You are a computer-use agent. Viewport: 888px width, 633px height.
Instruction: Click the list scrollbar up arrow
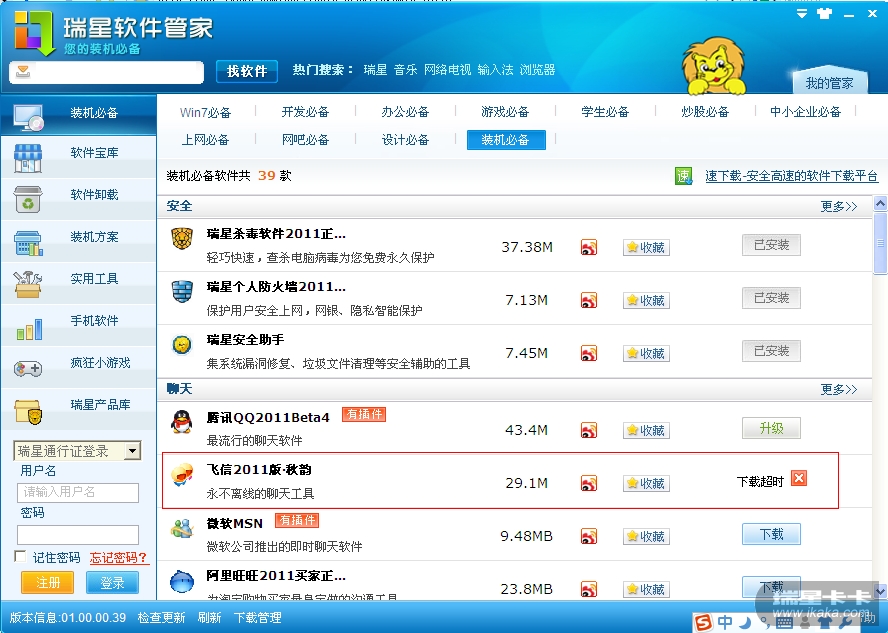click(x=880, y=204)
